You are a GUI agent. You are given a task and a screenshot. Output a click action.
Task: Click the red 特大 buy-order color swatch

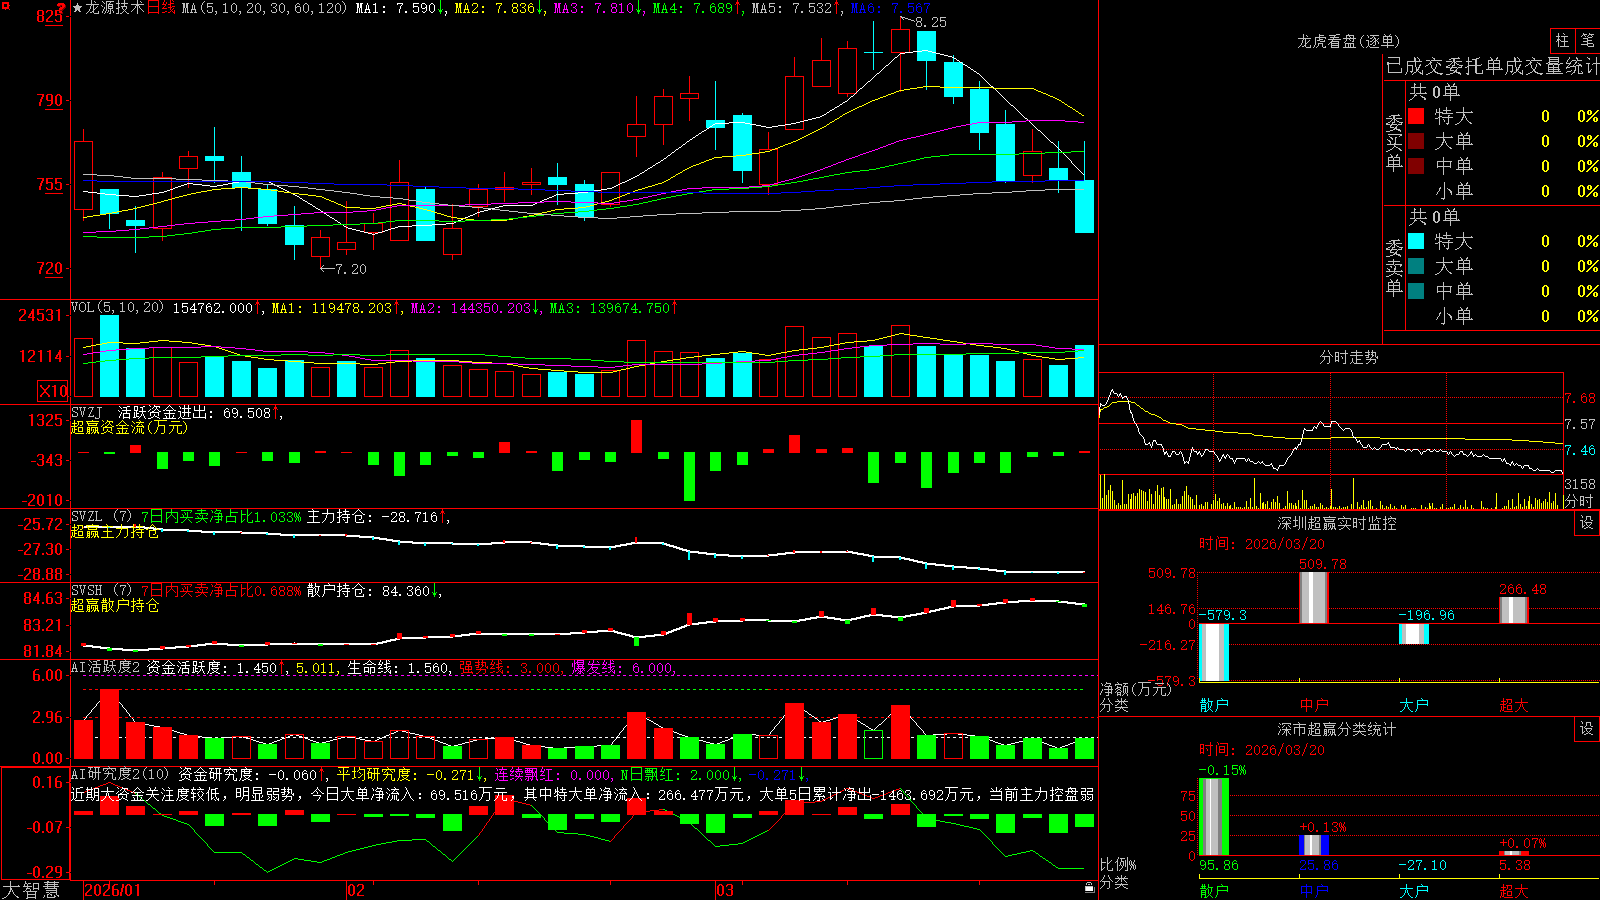(1416, 116)
